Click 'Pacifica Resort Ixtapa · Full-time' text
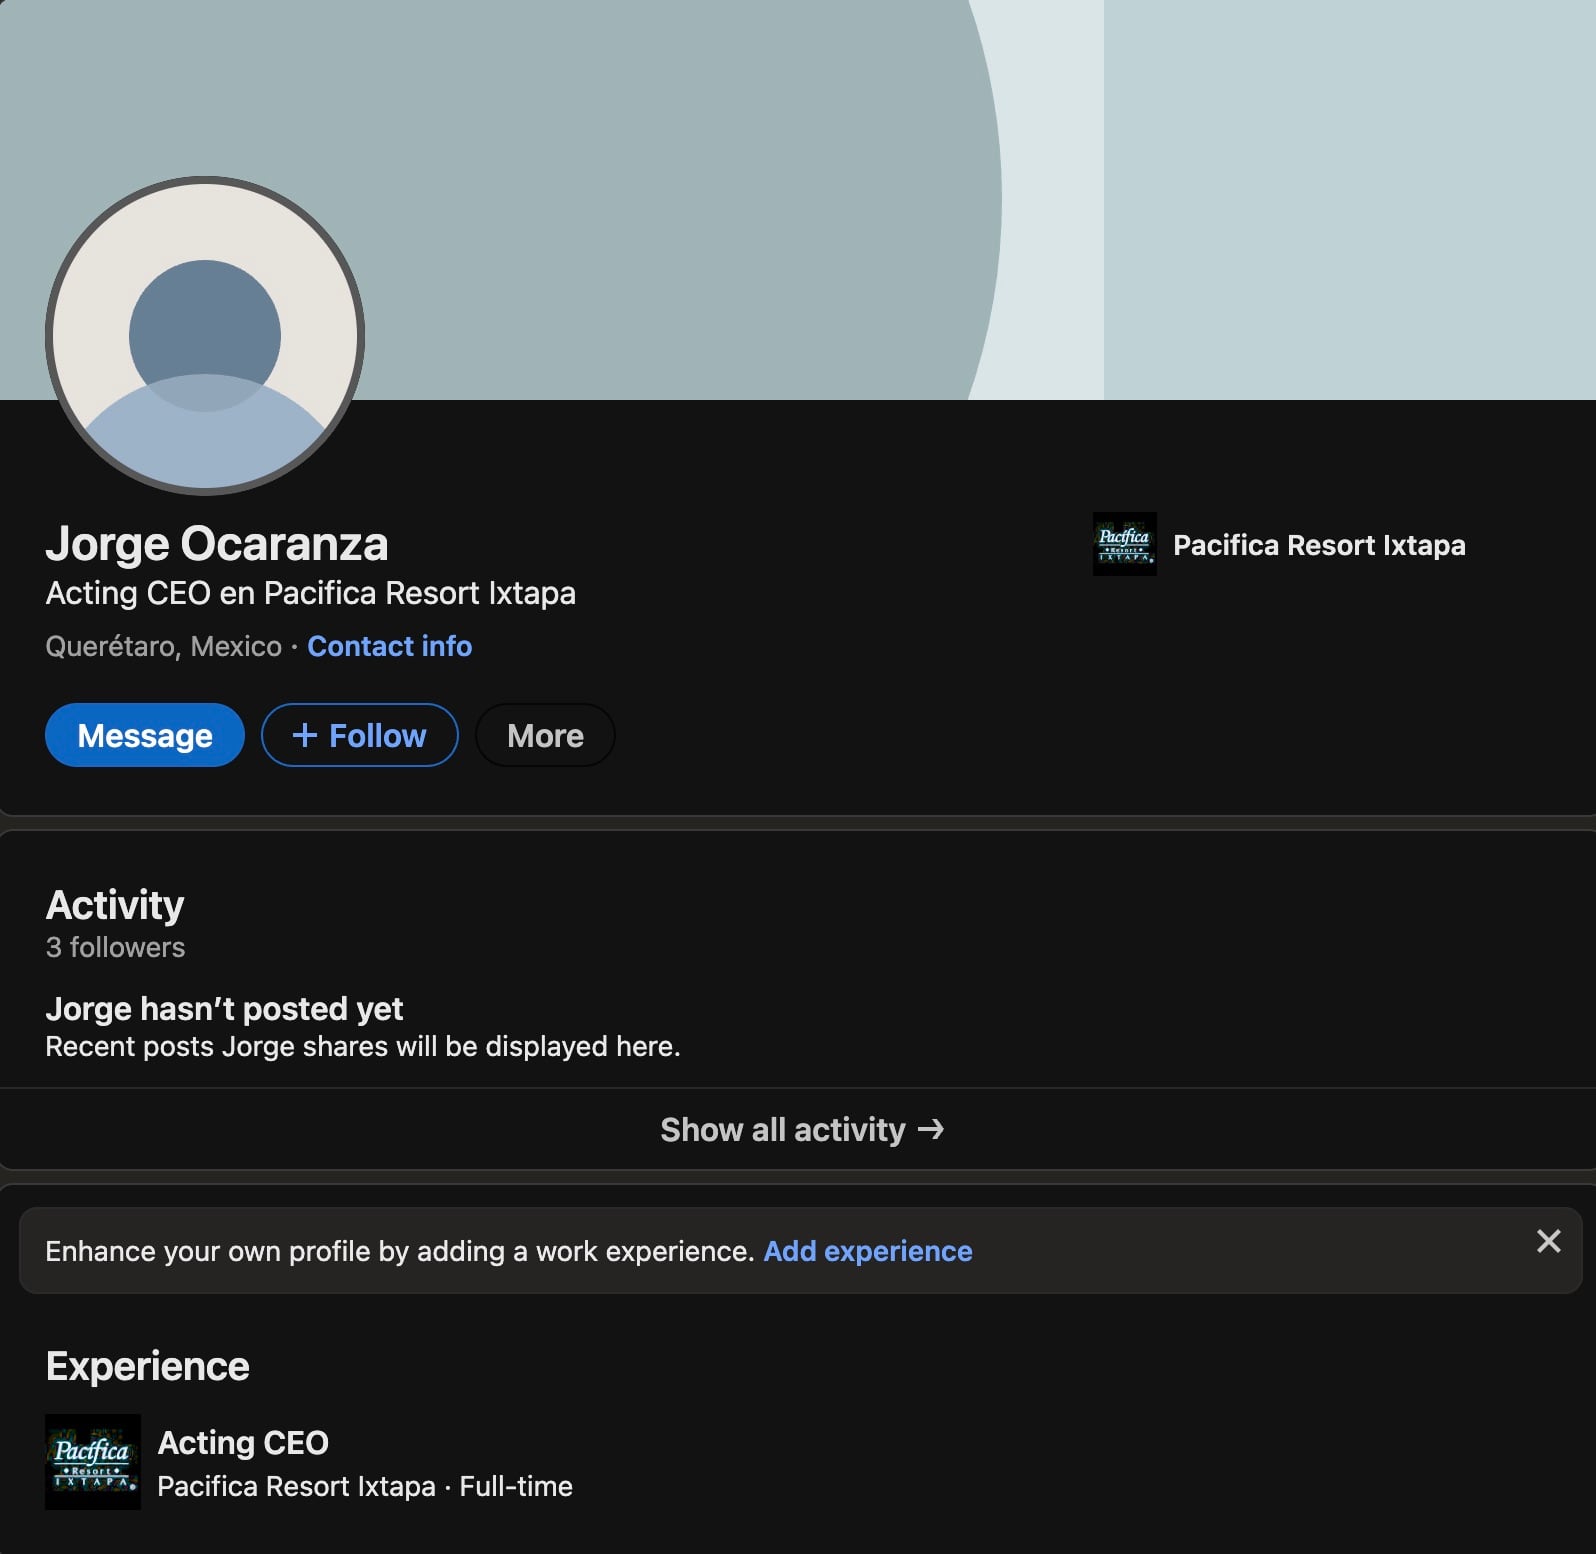Image resolution: width=1596 pixels, height=1554 pixels. coord(365,1486)
